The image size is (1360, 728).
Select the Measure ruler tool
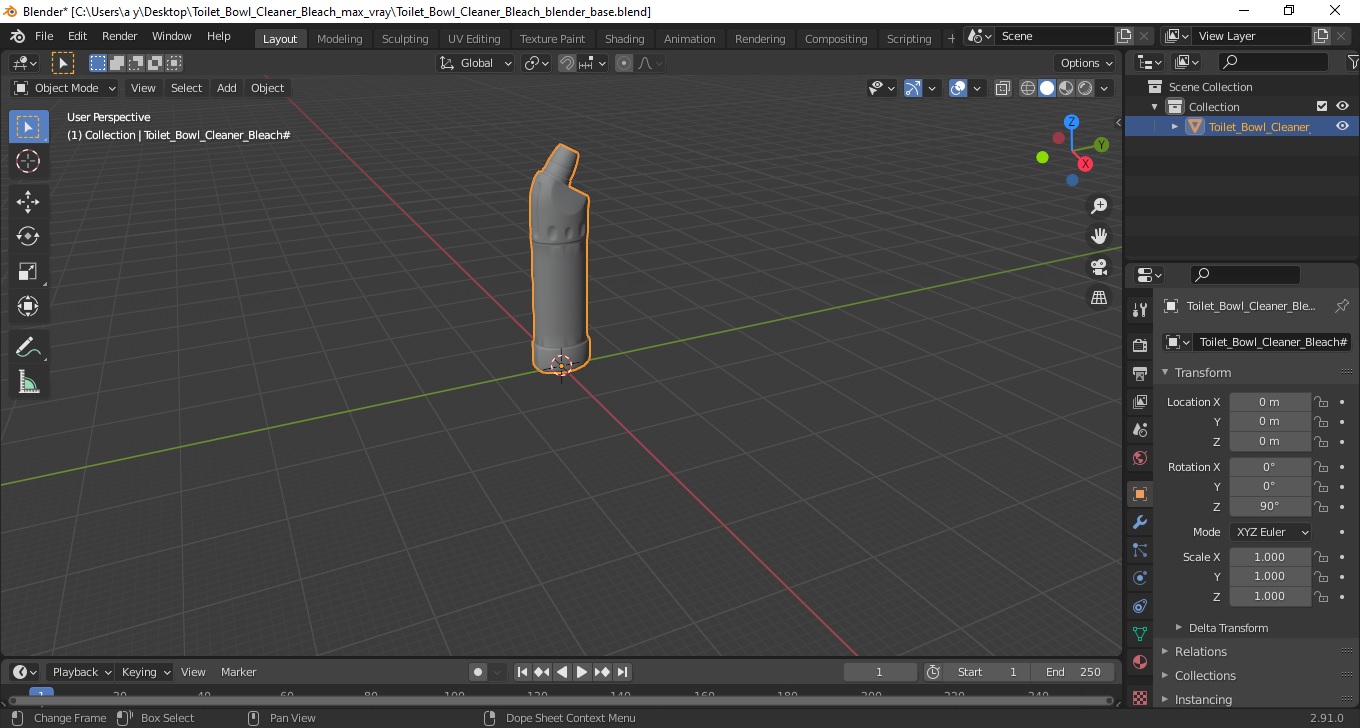click(x=28, y=382)
